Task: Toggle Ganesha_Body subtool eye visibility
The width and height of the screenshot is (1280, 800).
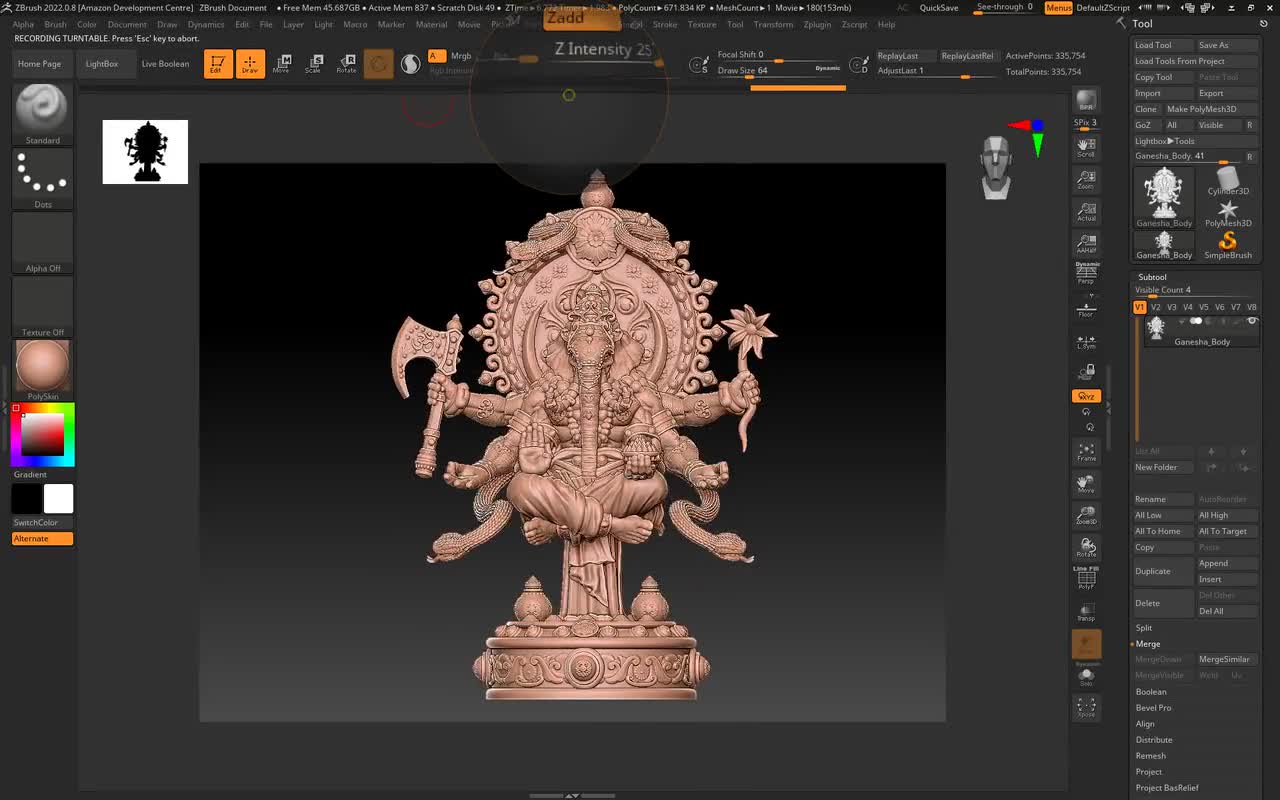Action: (1252, 321)
